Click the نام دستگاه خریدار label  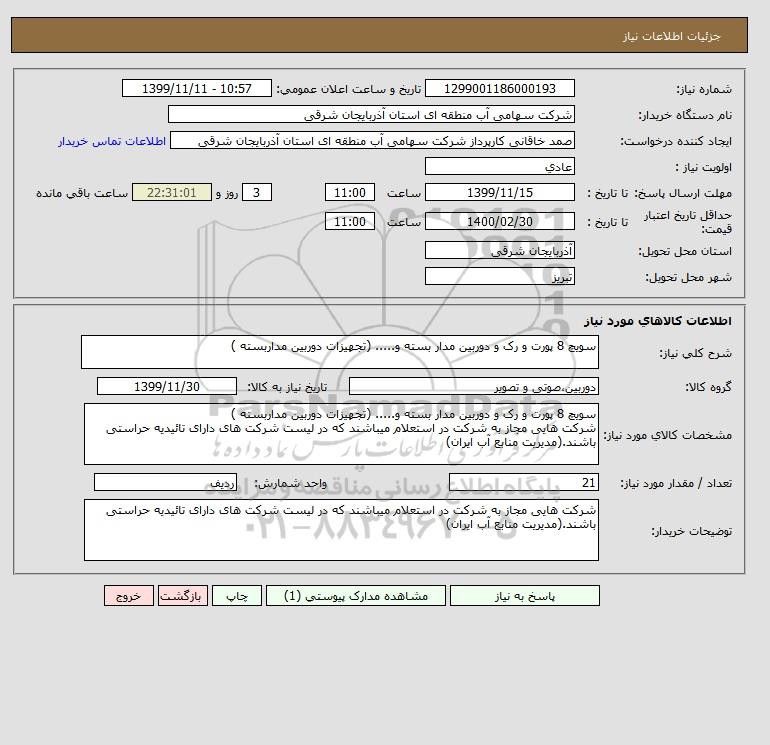(x=685, y=115)
